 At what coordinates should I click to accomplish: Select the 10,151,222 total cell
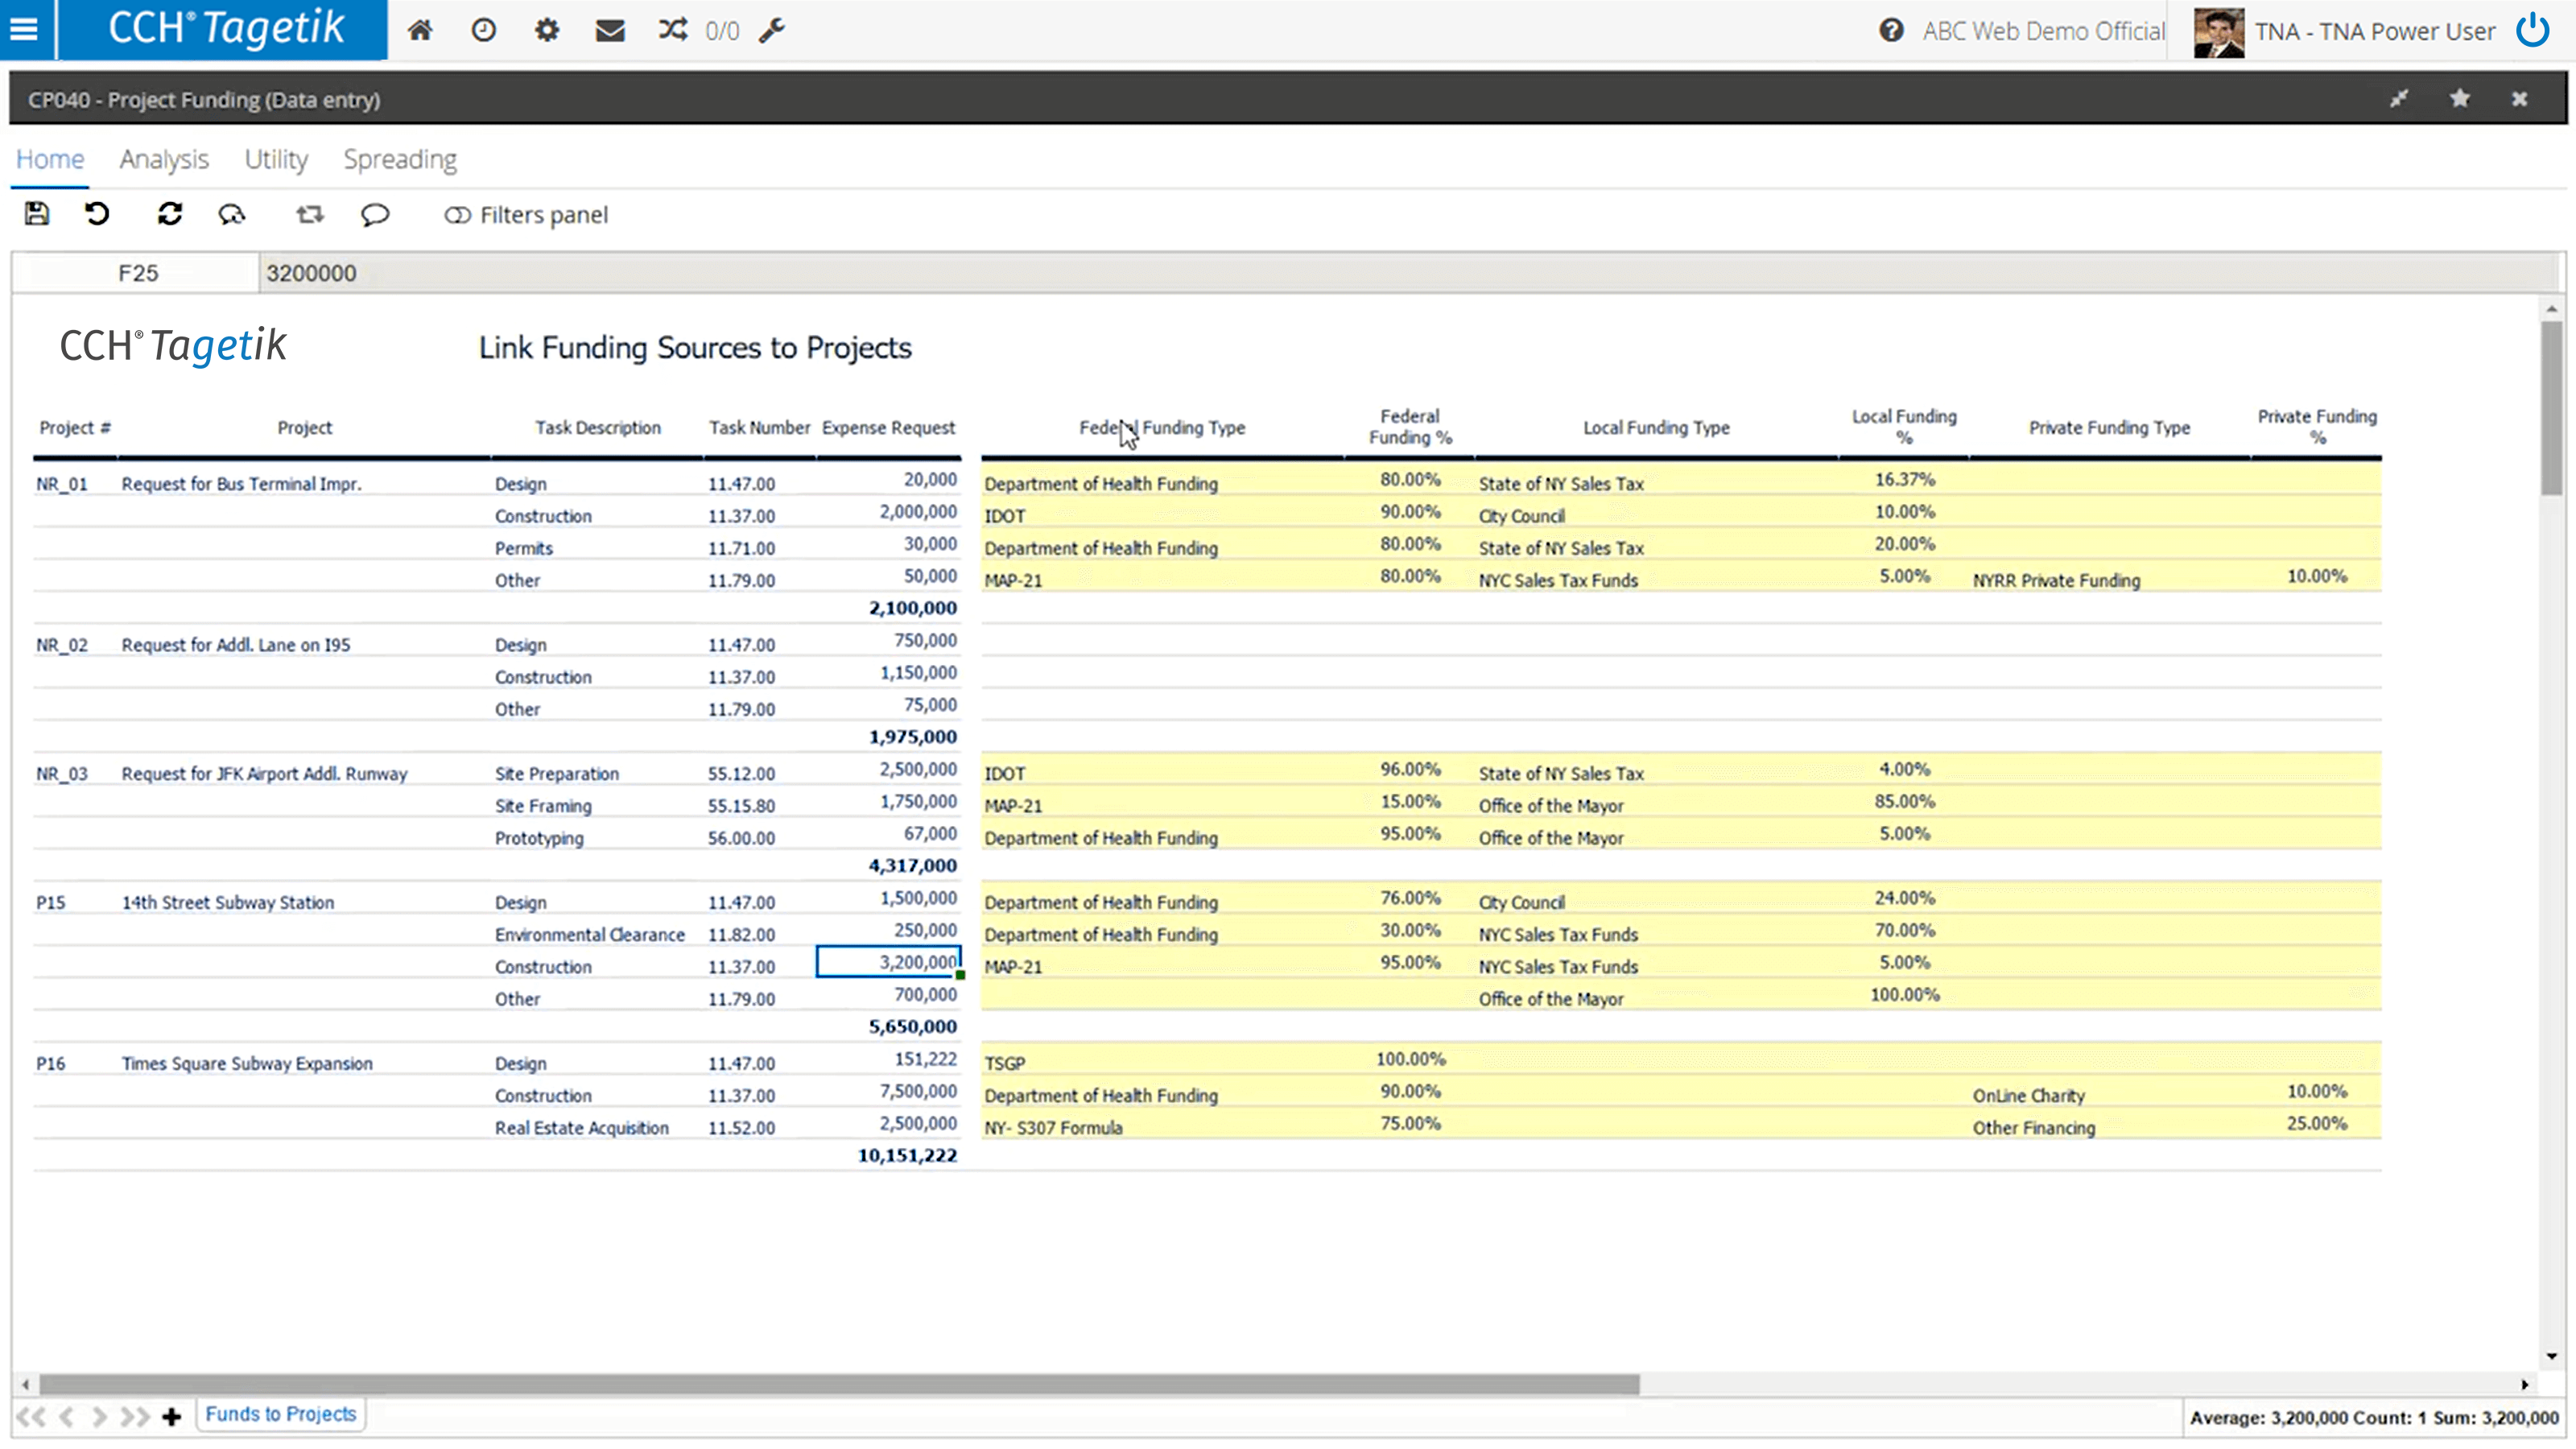pyautogui.click(x=907, y=1155)
